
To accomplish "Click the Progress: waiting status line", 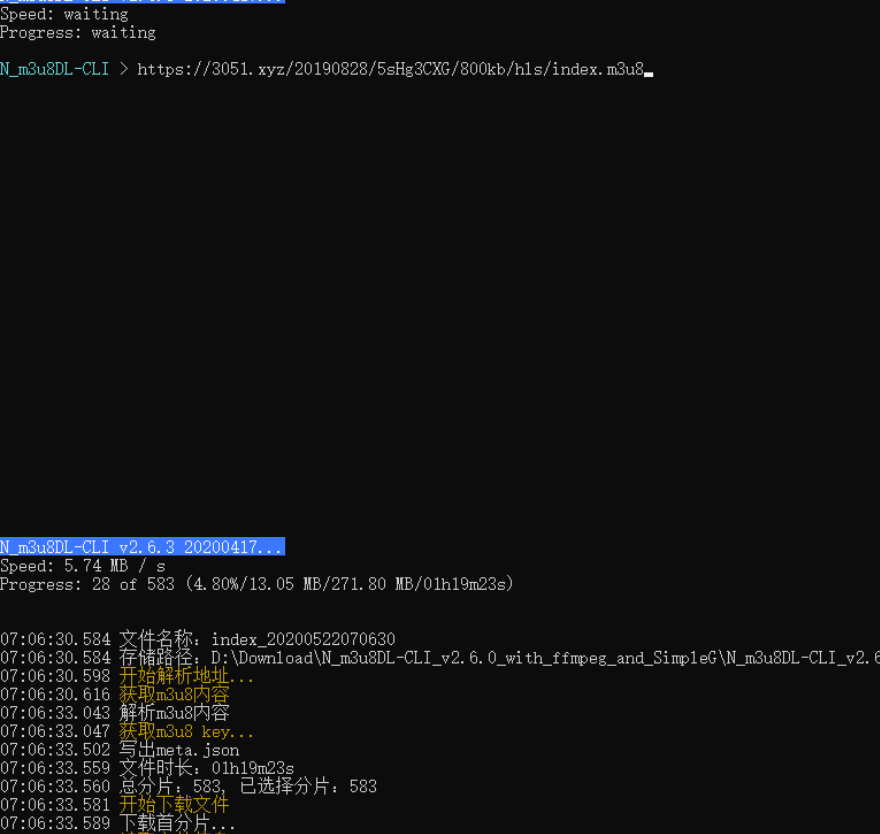I will [x=77, y=32].
